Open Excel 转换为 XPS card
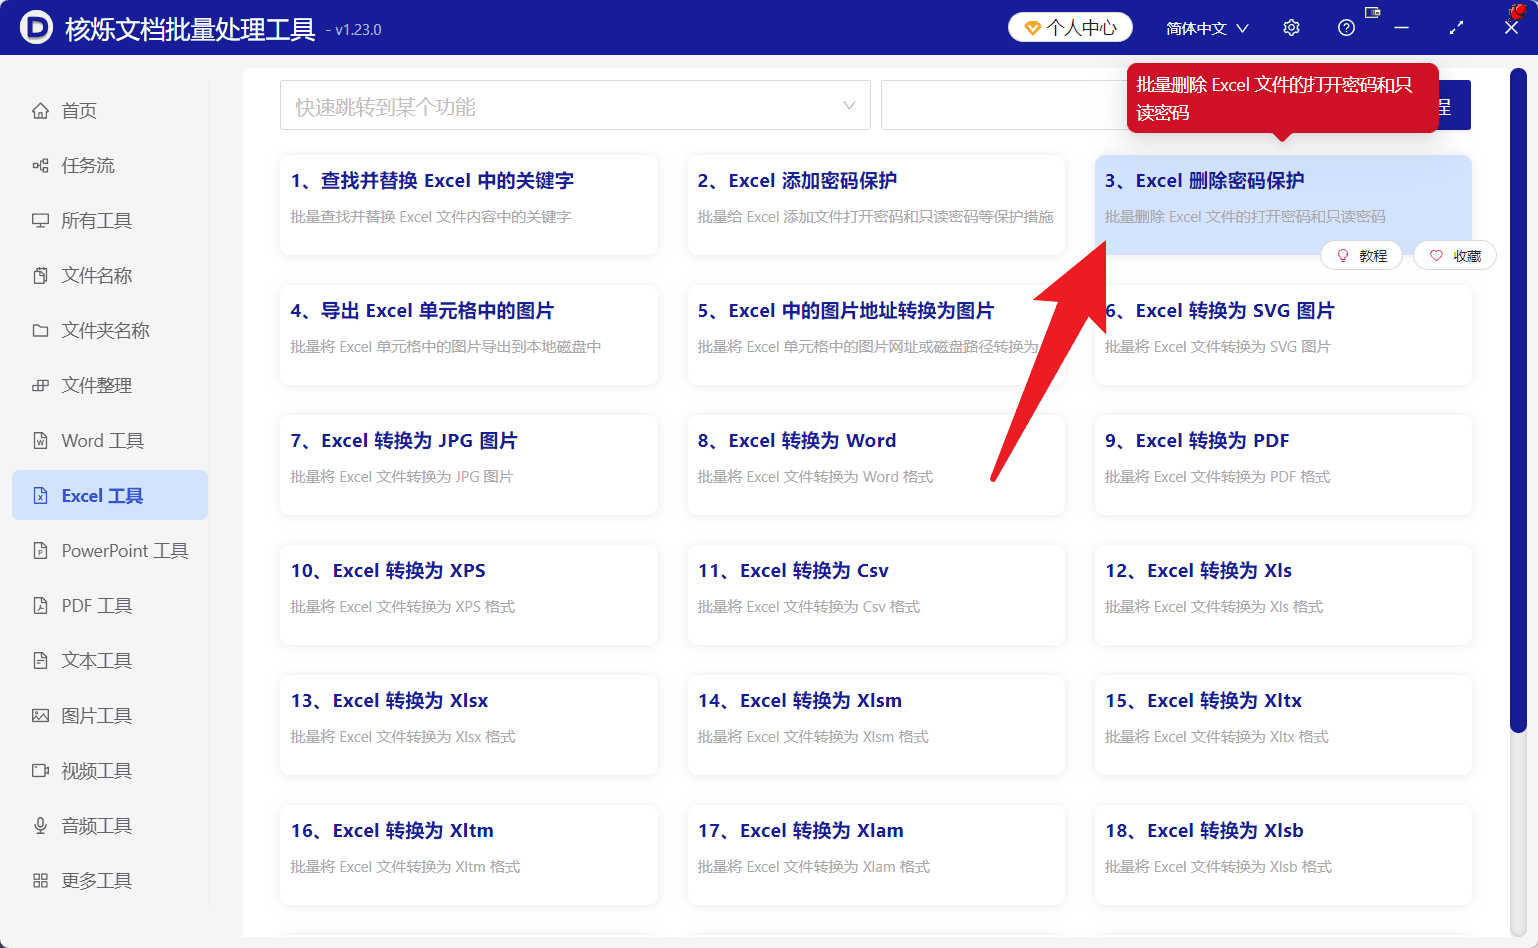Screen dimensions: 1538x948 [469, 595]
